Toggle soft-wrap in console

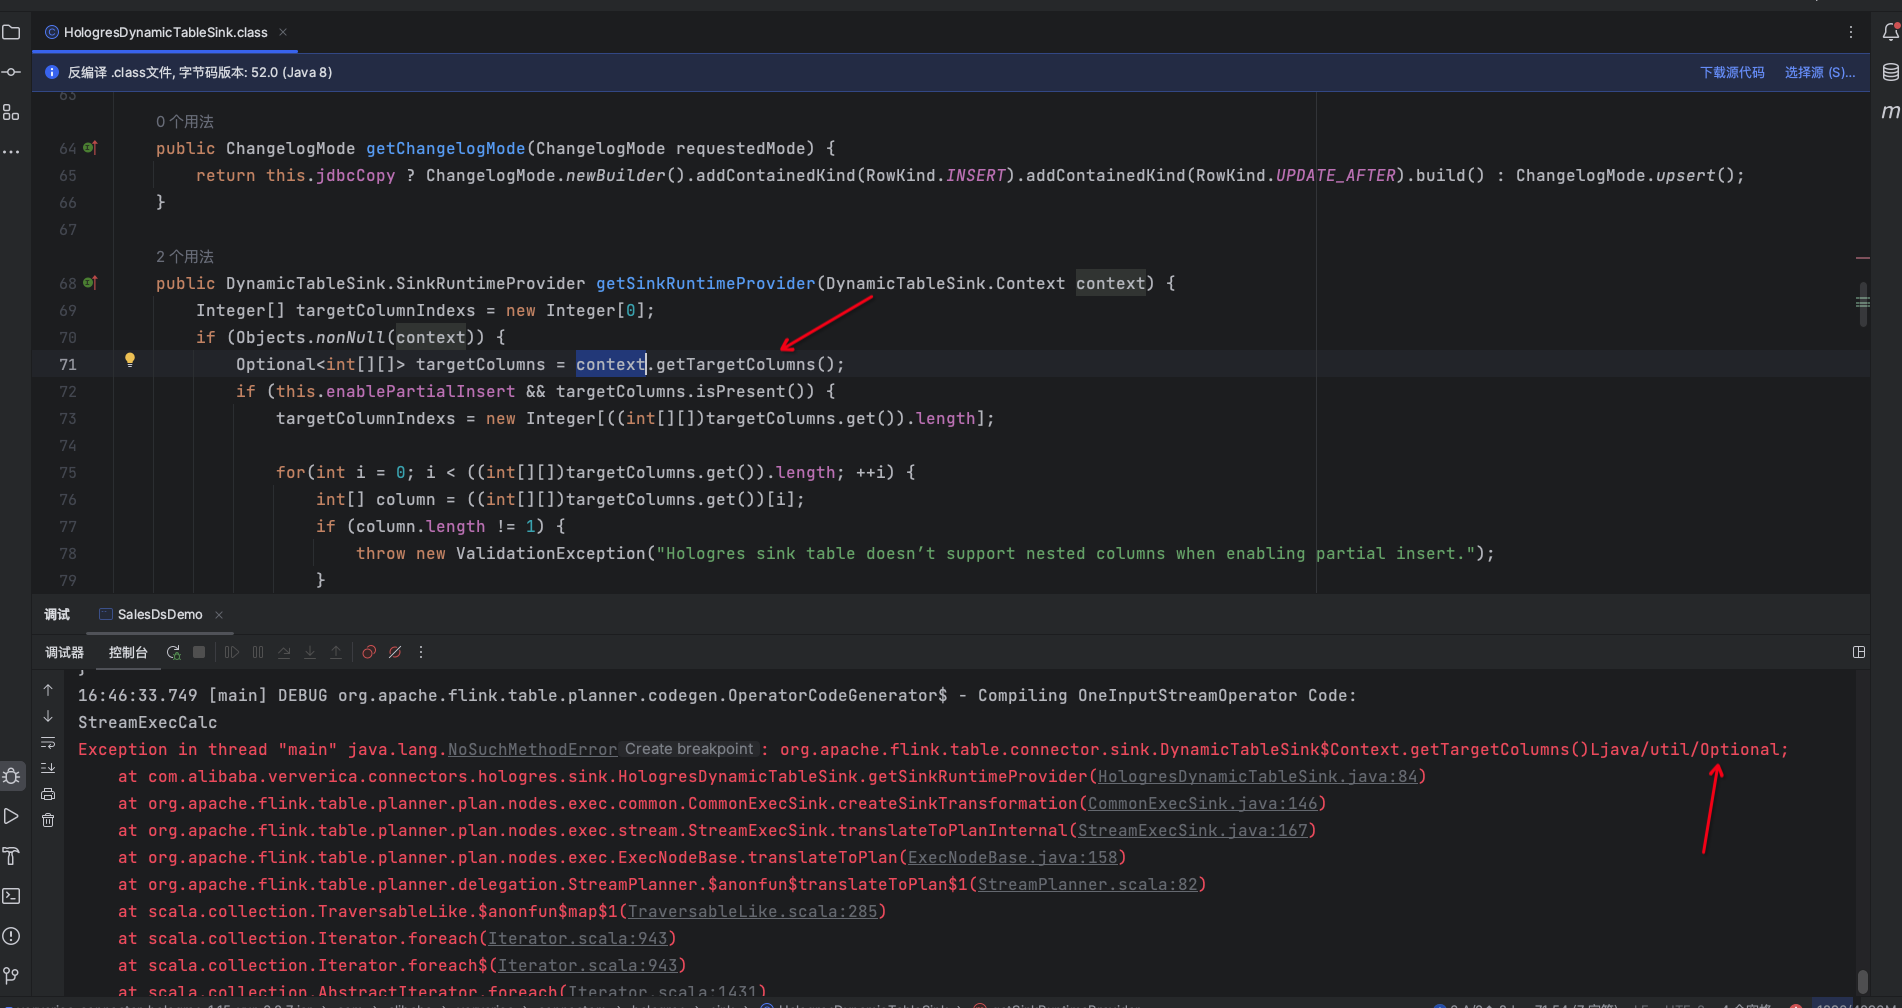pyautogui.click(x=48, y=742)
